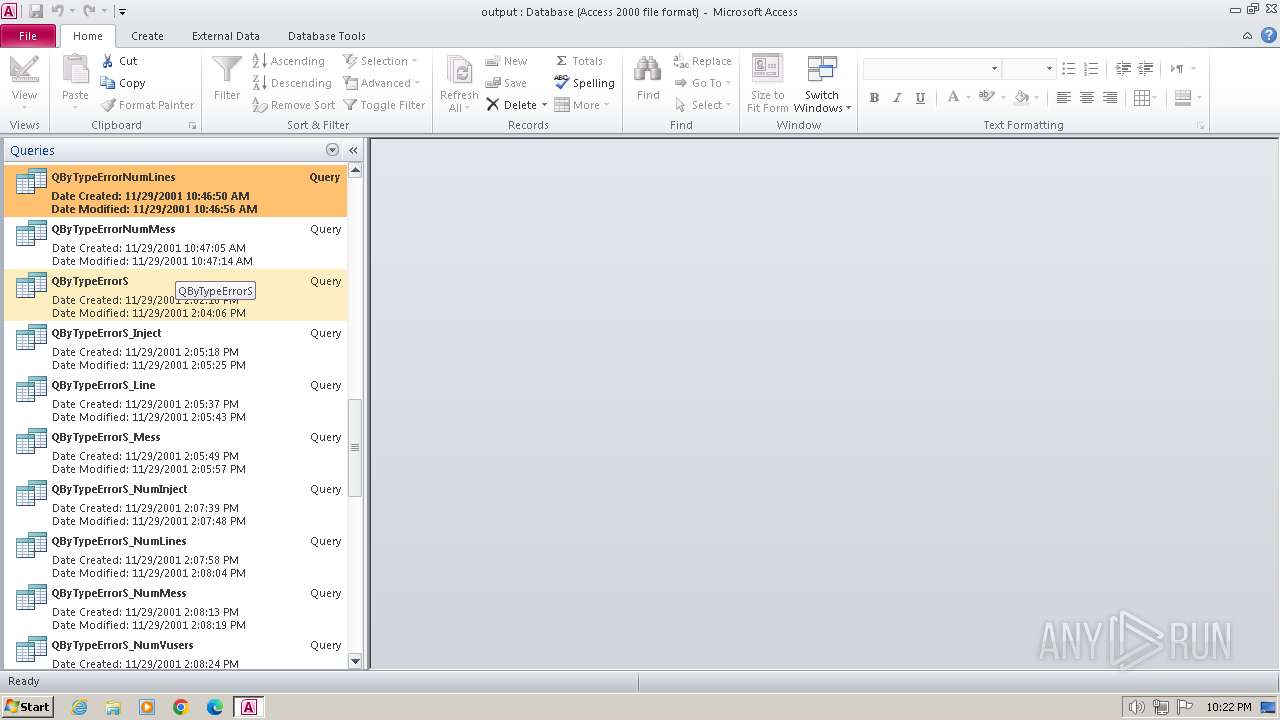The image size is (1280, 720).
Task: Open the Go To dropdown
Action: tap(702, 83)
